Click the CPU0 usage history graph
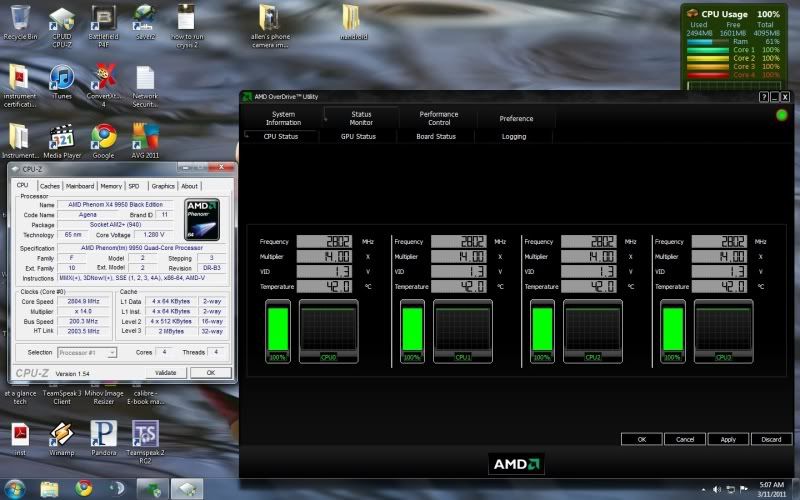 click(329, 331)
